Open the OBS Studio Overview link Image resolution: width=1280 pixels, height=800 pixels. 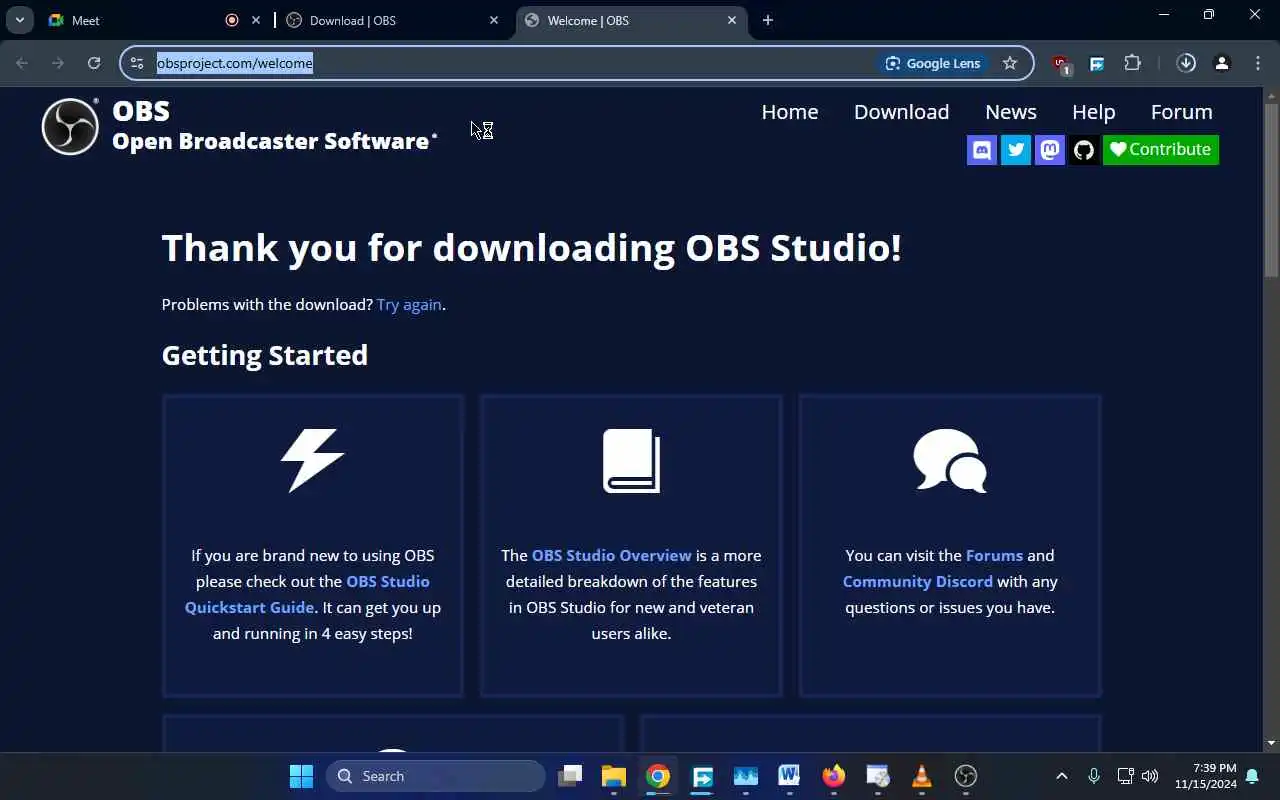coord(612,556)
